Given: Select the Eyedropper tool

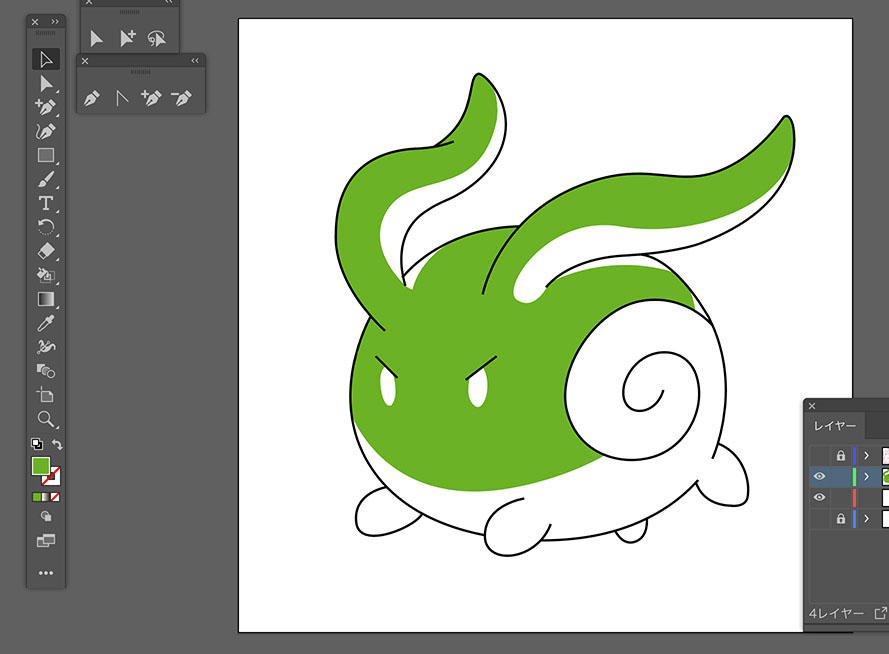Looking at the screenshot, I should point(46,323).
